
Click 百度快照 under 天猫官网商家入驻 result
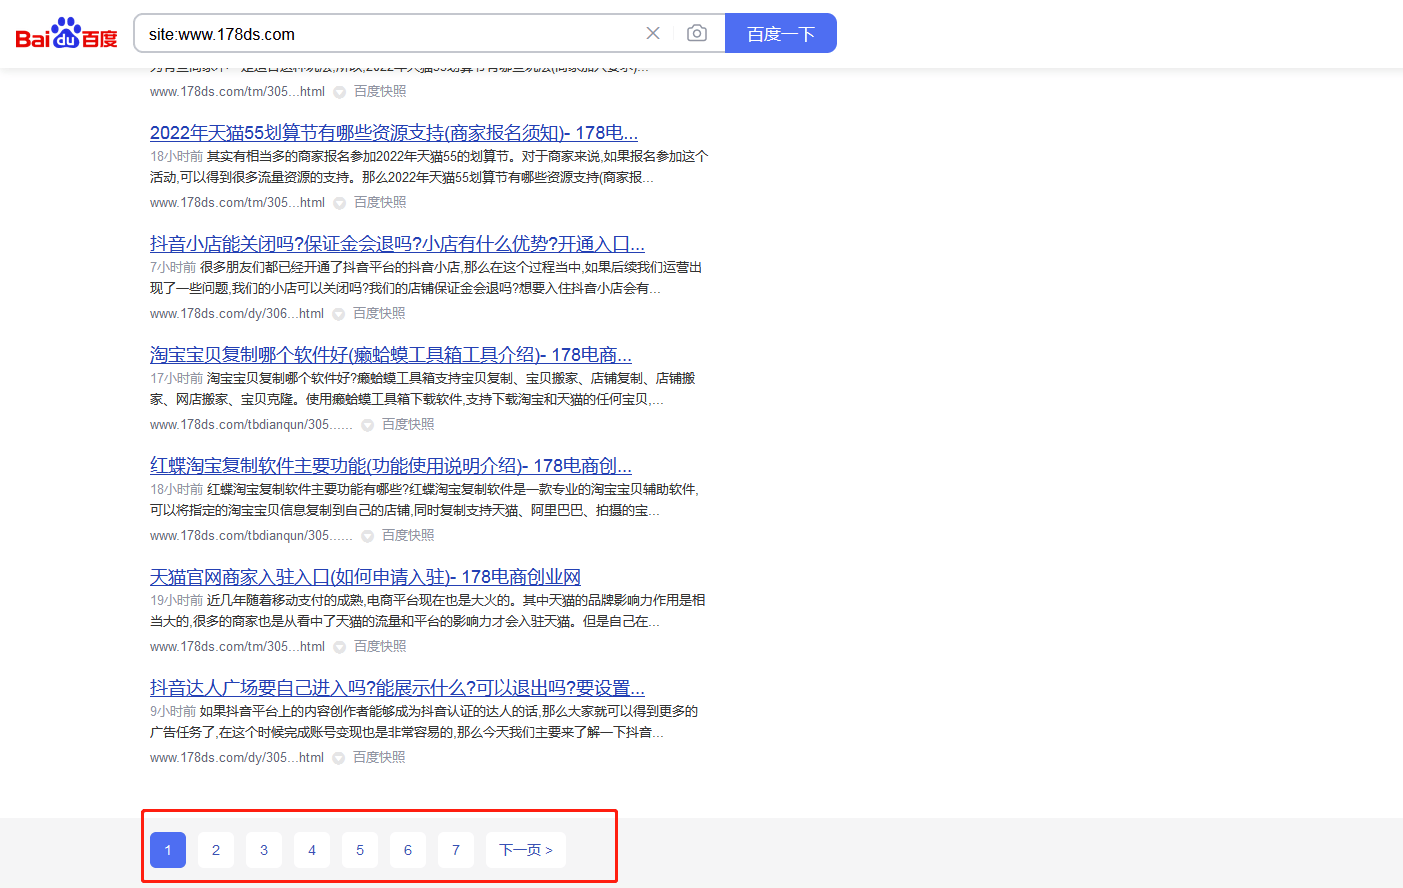click(380, 646)
